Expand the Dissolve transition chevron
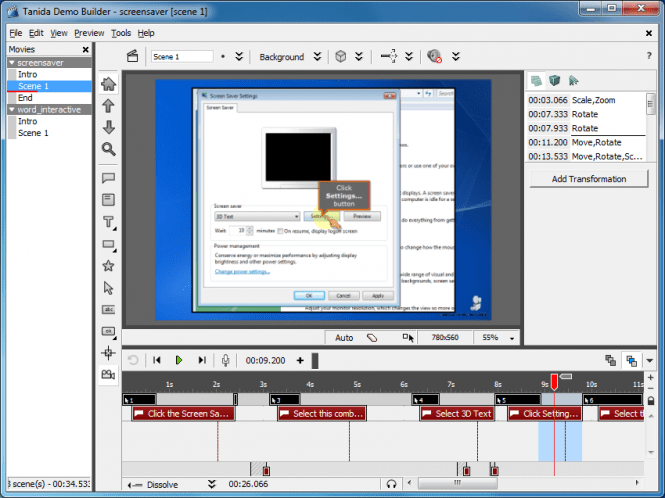 [x=212, y=484]
